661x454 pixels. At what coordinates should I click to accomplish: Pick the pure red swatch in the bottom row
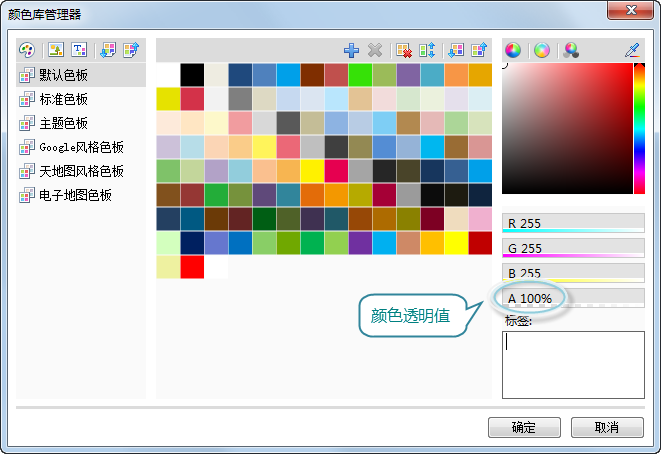pos(192,267)
